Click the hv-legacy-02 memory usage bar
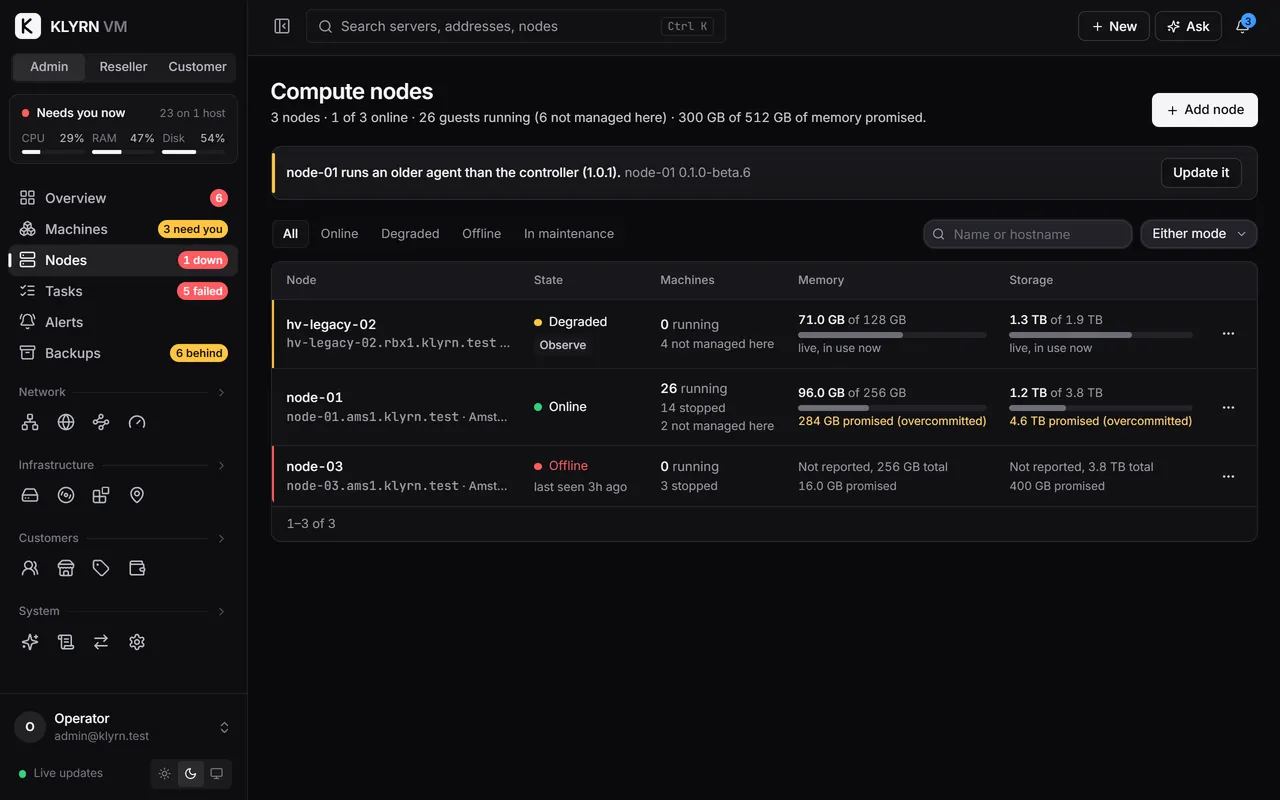The width and height of the screenshot is (1280, 800). (x=892, y=335)
